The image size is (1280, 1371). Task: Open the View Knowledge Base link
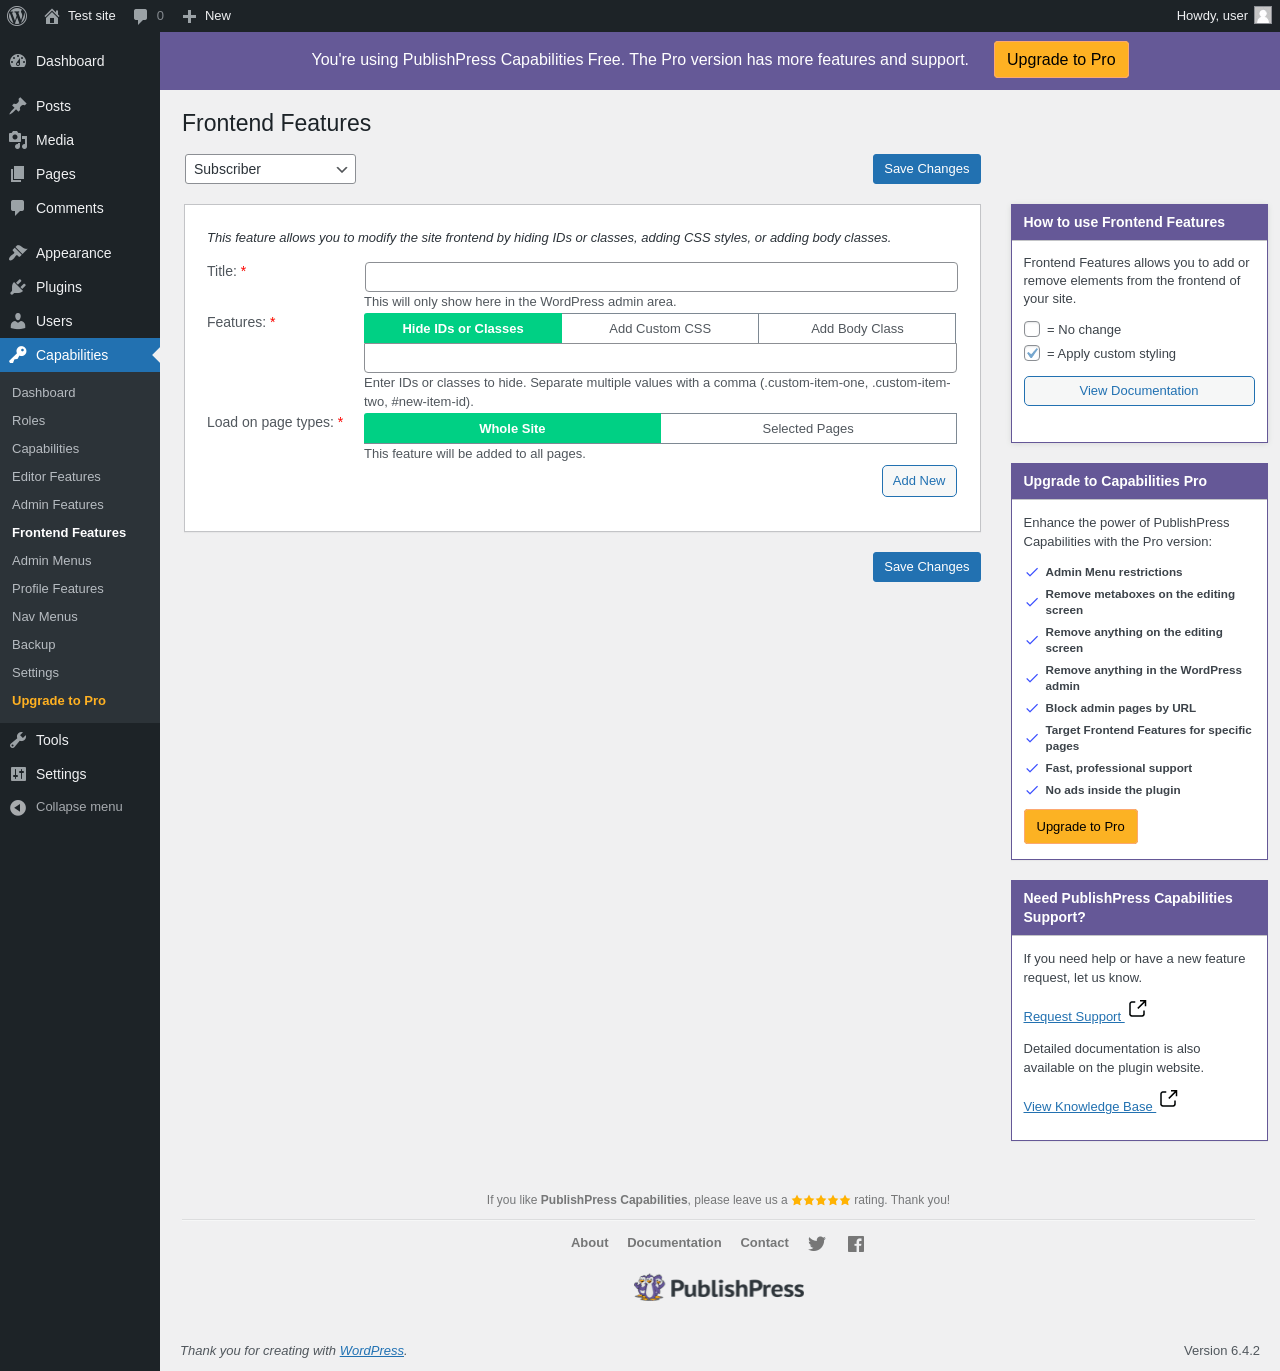click(1088, 1107)
